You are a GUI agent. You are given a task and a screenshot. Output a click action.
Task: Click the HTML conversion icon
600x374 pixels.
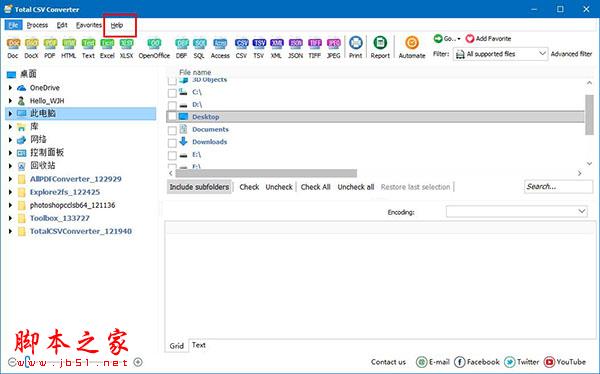point(69,43)
